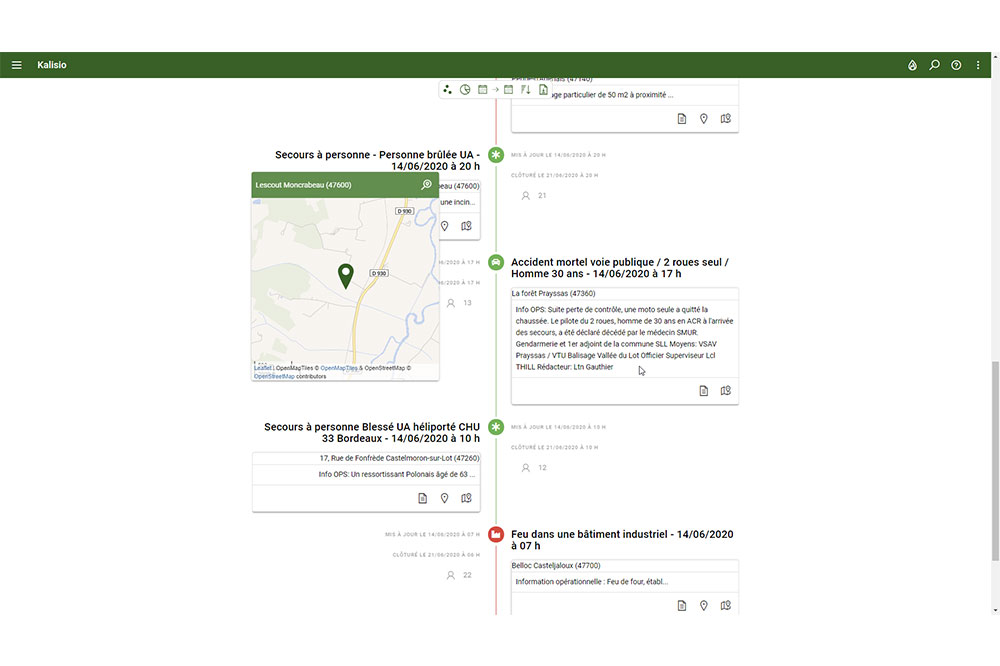Open the OpenStreetMap contributors link

(x=274, y=376)
